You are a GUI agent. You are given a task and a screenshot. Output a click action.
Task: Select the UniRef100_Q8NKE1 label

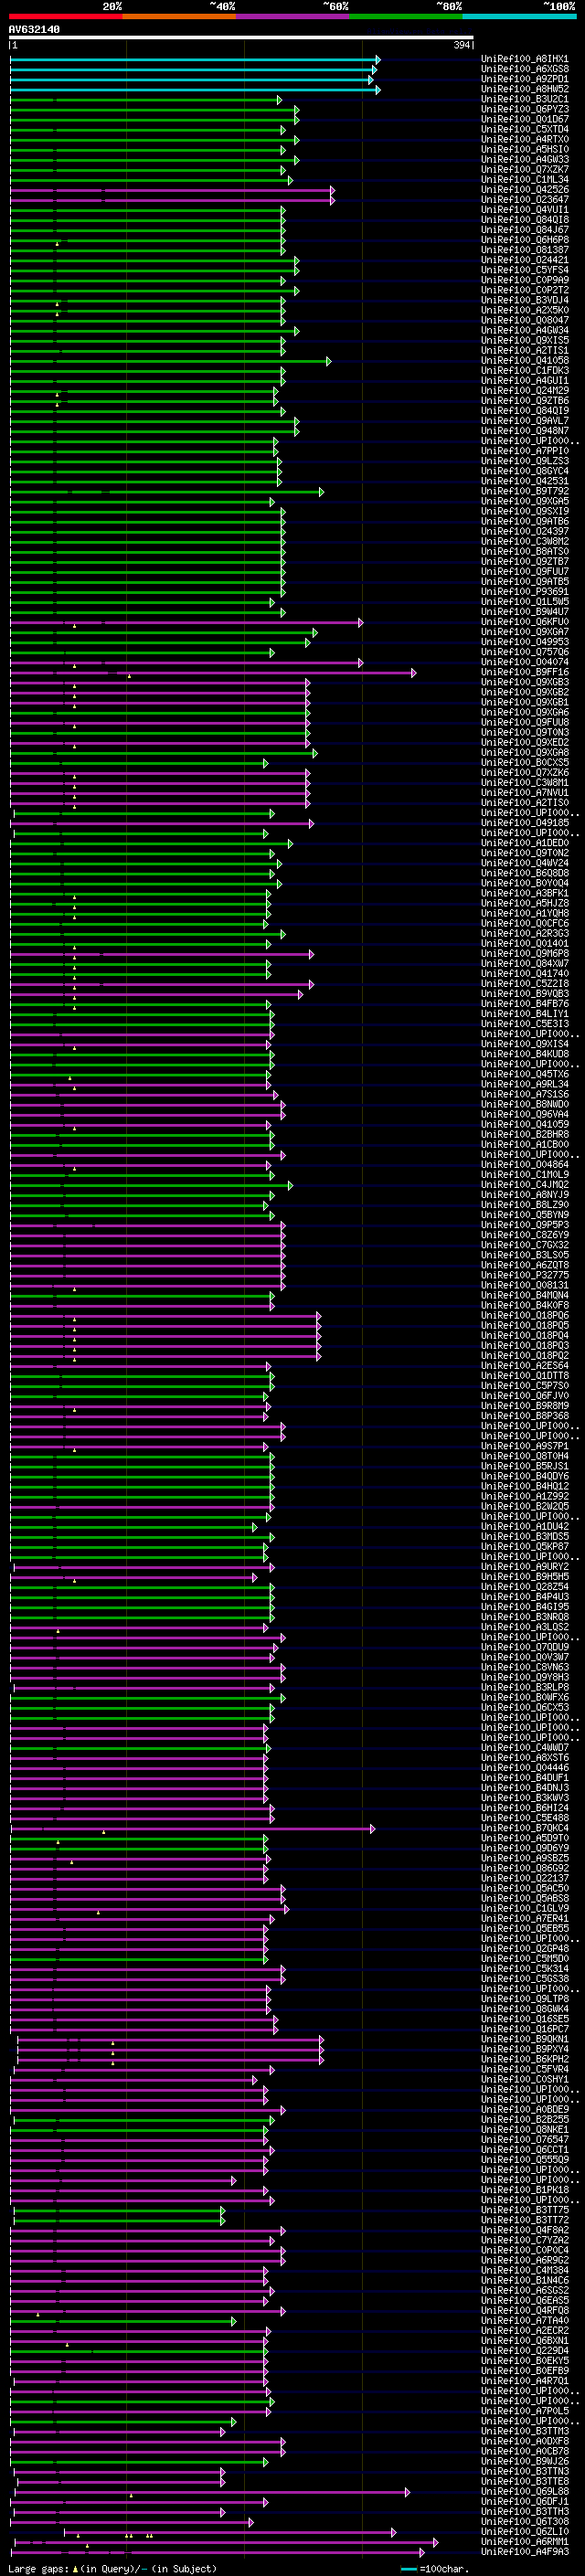[525, 2130]
